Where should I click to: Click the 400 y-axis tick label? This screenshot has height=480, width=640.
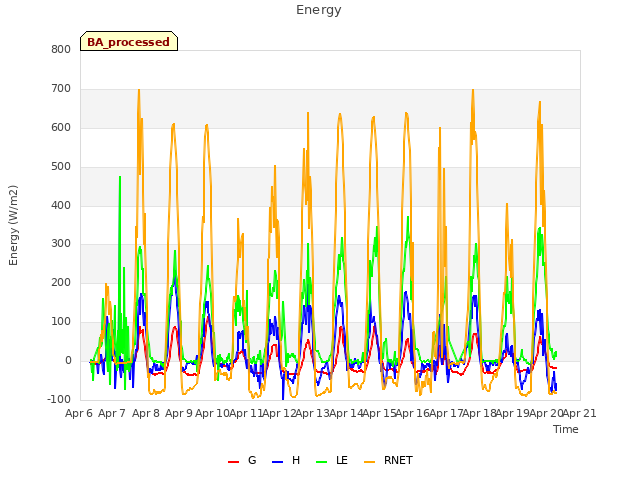pyautogui.click(x=61, y=205)
